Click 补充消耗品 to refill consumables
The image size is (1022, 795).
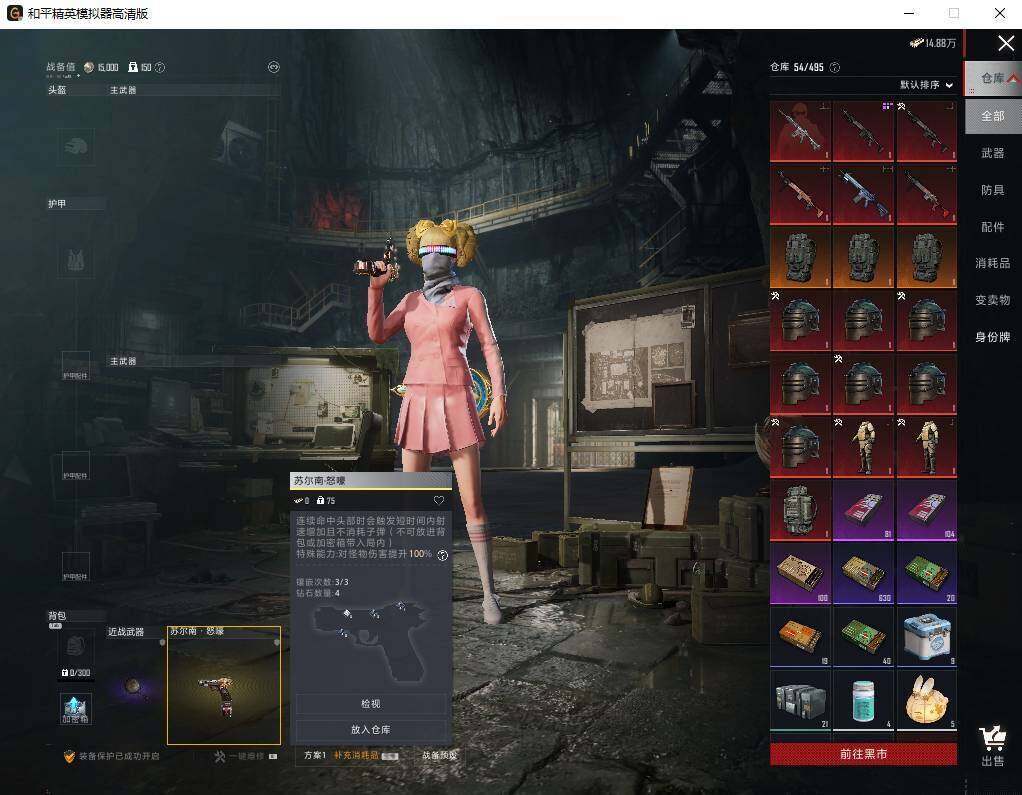click(356, 755)
